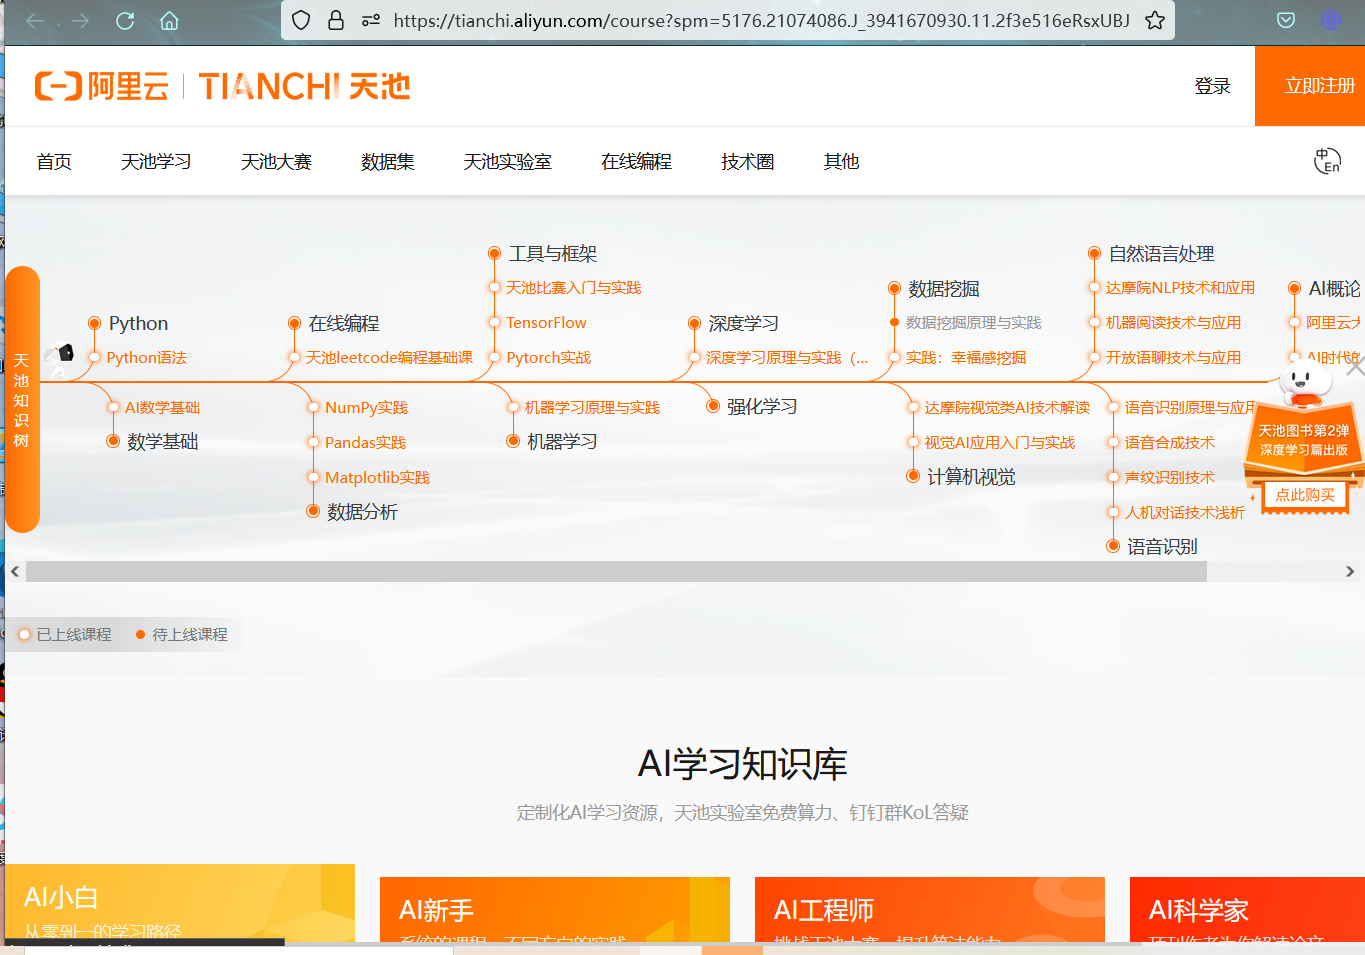Viewport: 1365px width, 955px height.
Task: Click the padlock site security icon
Action: click(x=336, y=20)
